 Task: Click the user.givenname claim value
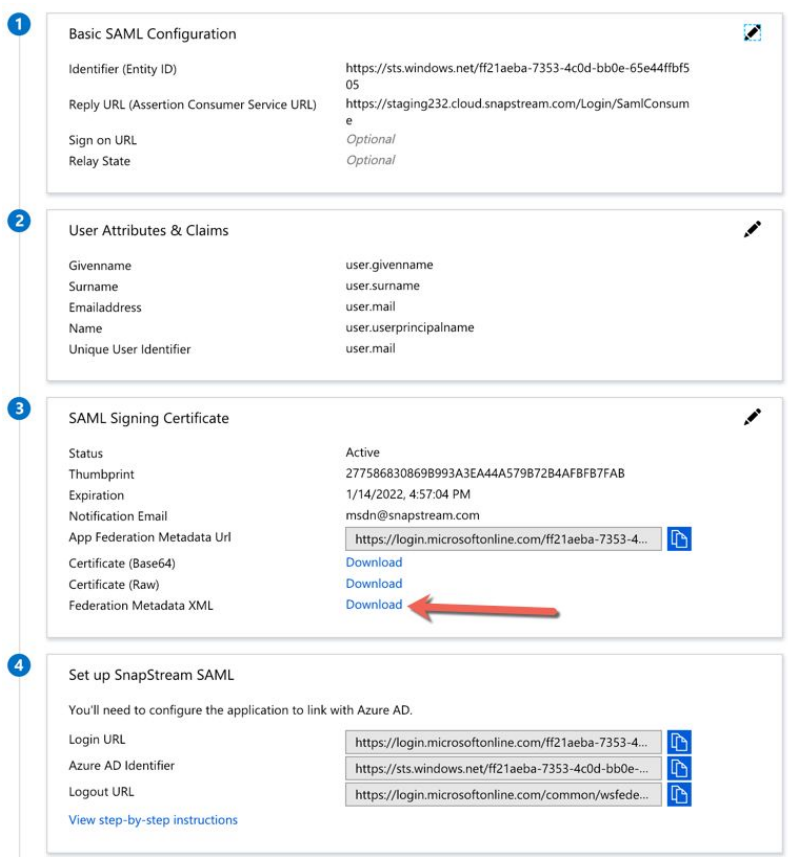click(x=389, y=265)
